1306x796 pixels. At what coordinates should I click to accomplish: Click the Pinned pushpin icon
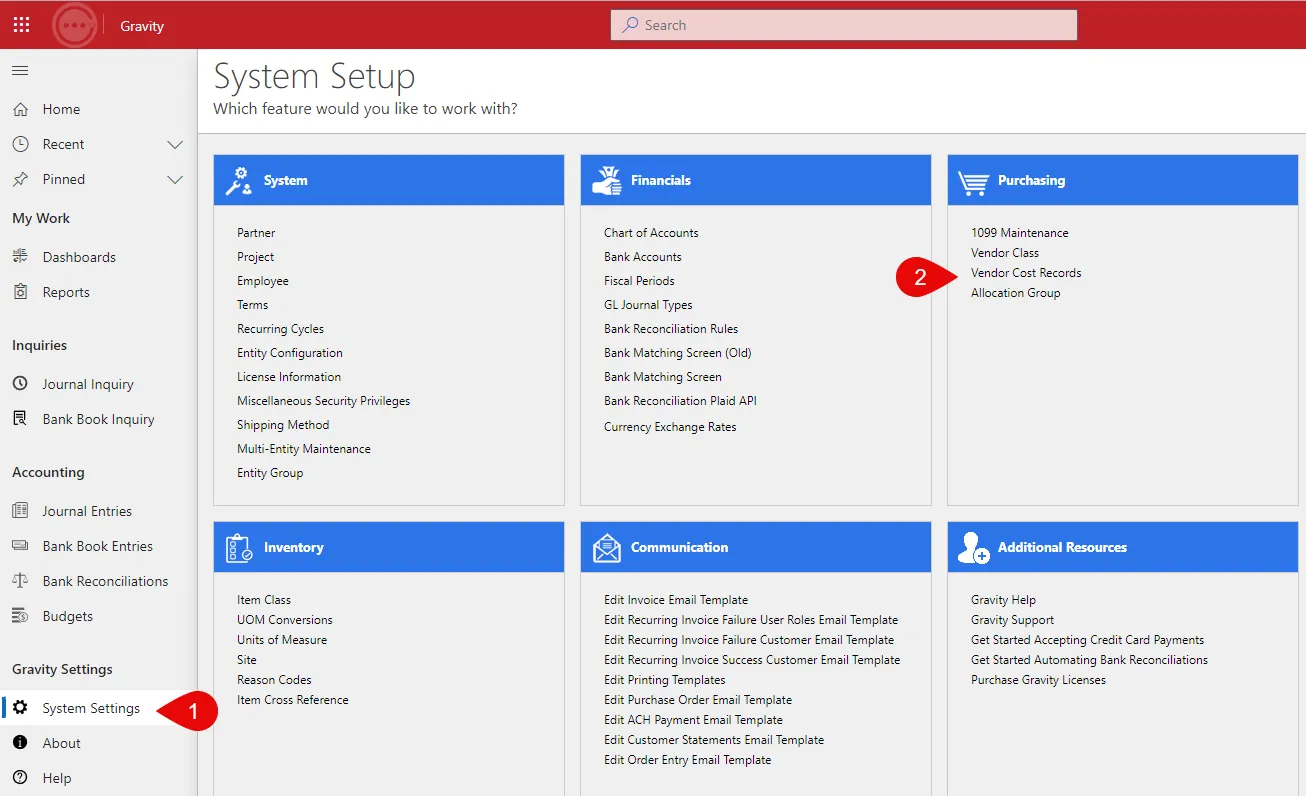pos(20,179)
